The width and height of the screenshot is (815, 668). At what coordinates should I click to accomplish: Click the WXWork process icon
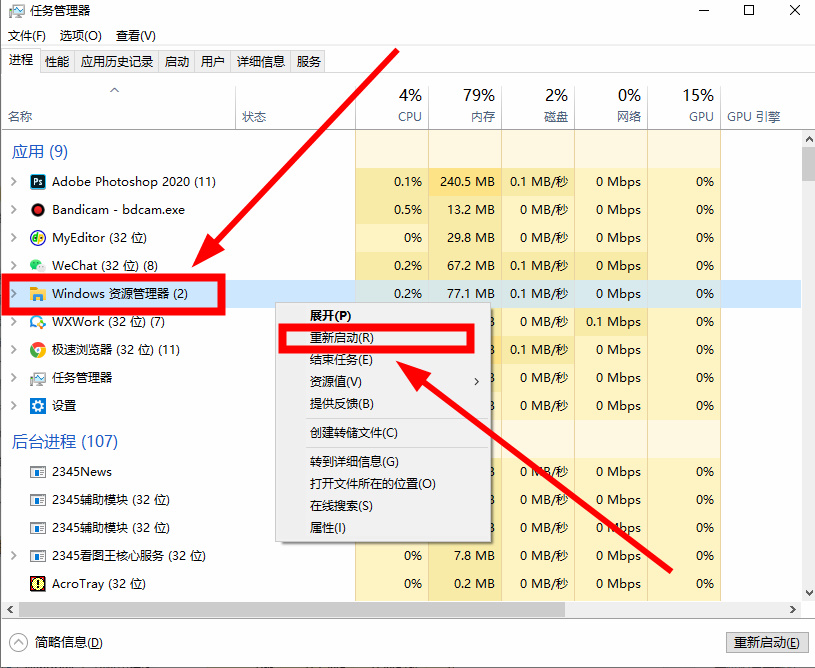[39, 322]
